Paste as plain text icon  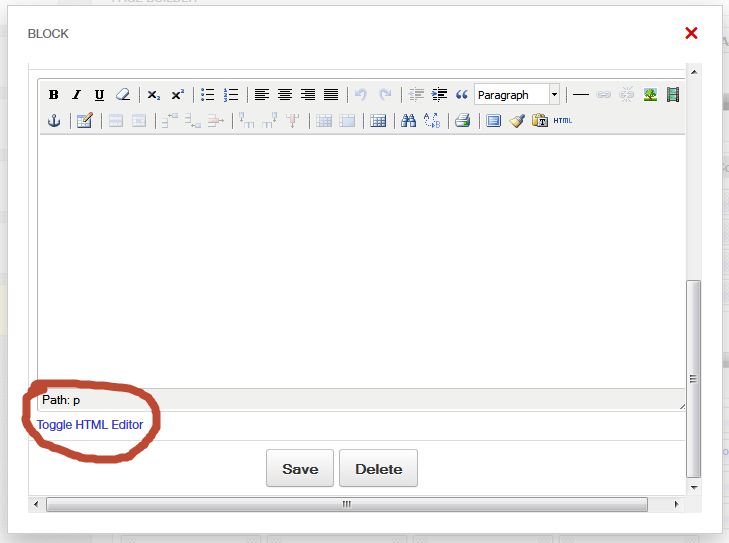pyautogui.click(x=540, y=121)
